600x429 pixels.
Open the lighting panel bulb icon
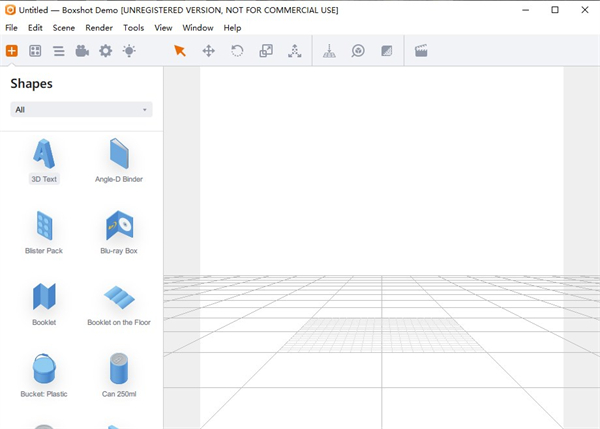pyautogui.click(x=129, y=51)
